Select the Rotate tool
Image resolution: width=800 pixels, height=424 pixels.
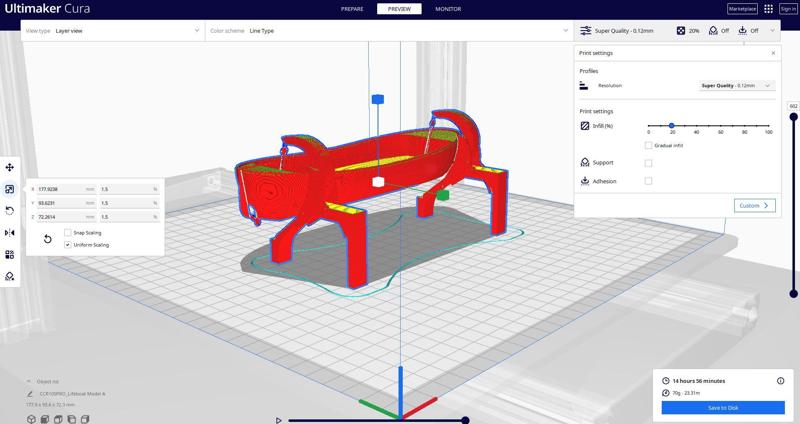(9, 211)
